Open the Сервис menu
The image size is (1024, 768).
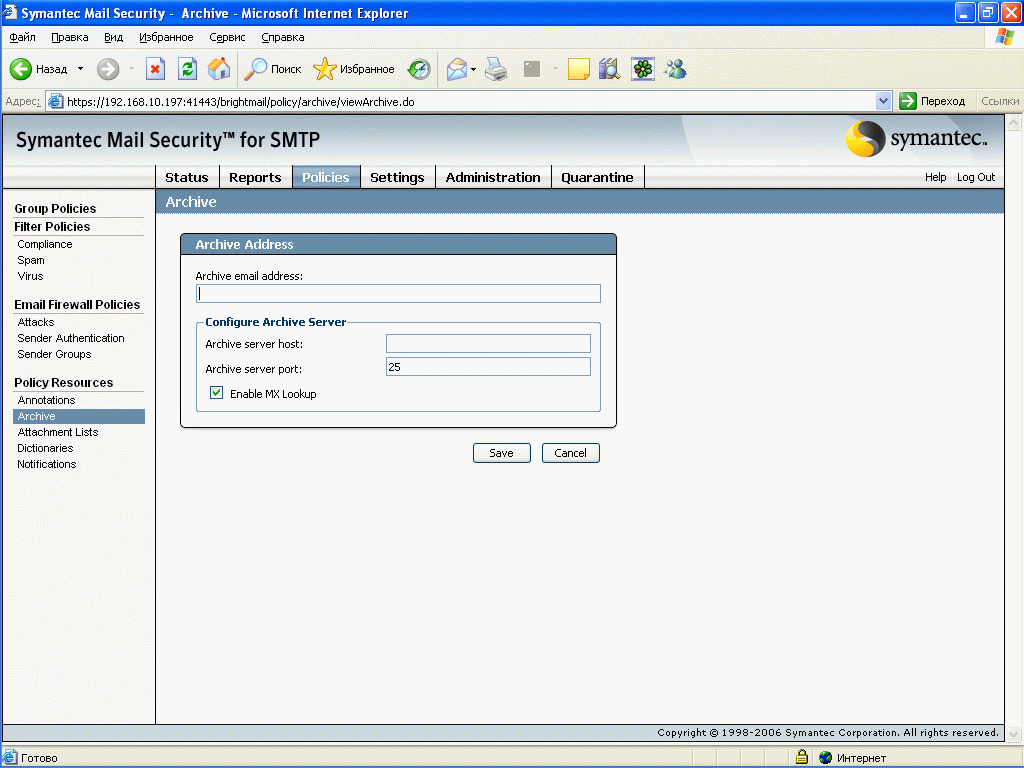(x=227, y=37)
